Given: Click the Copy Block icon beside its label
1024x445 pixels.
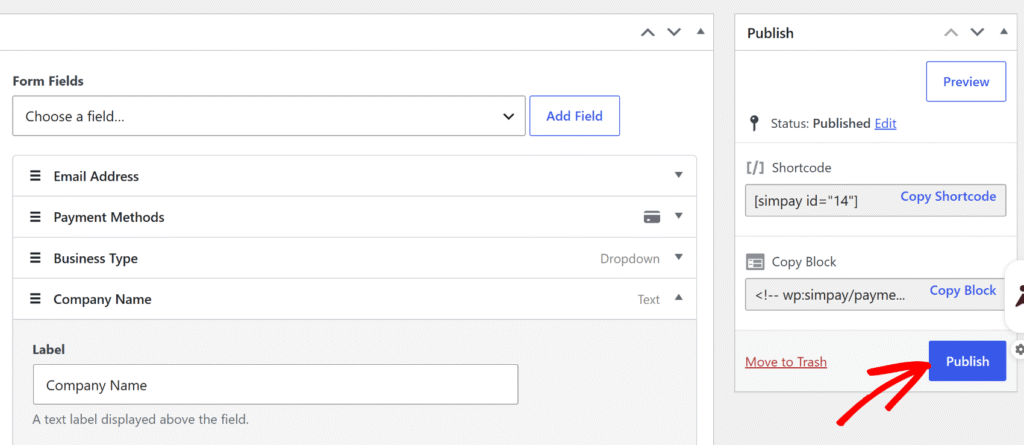Looking at the screenshot, I should coord(755,262).
